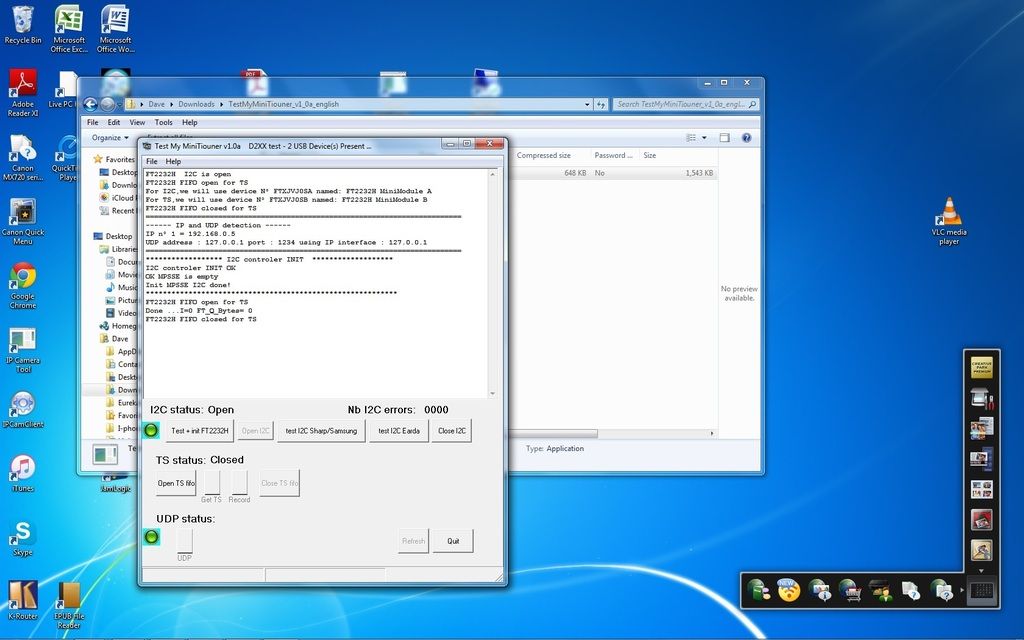Select the Google Chrome desktop icon

pos(23,285)
